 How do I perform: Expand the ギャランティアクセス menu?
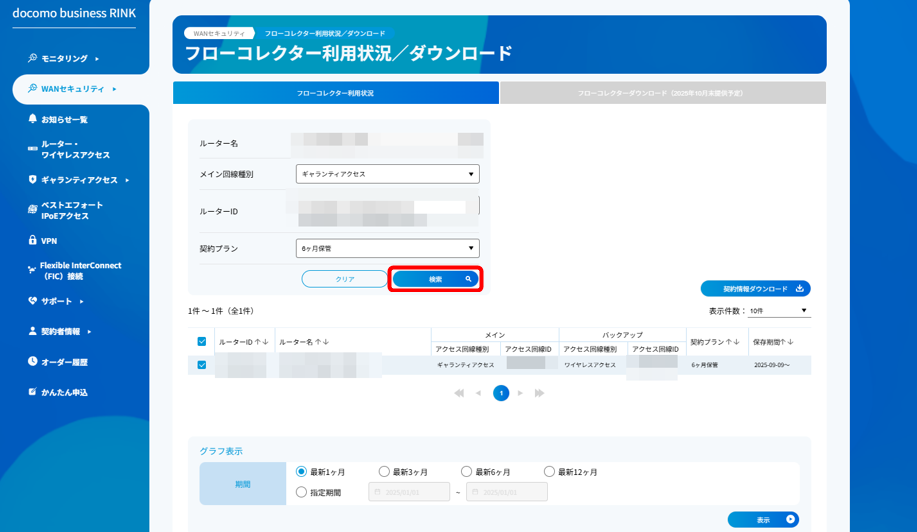point(127,180)
